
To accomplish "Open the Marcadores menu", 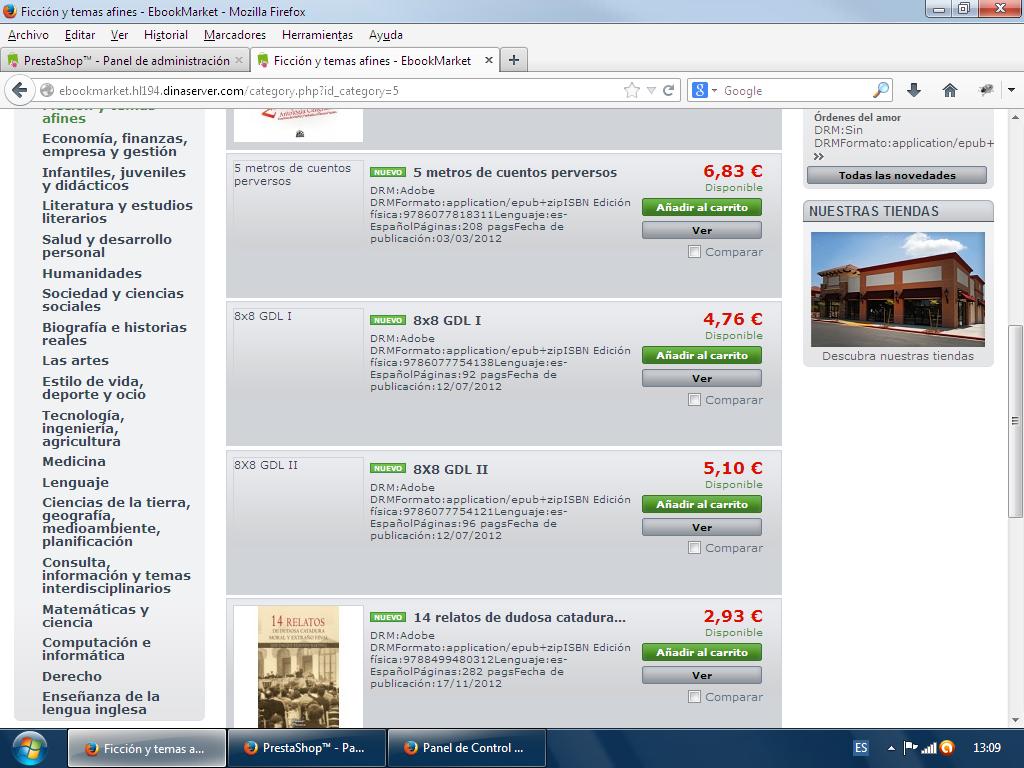I will [x=234, y=35].
